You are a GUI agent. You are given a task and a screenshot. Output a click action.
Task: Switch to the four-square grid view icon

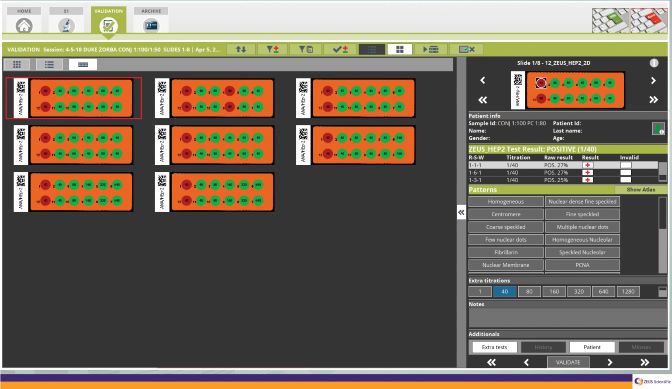[399, 49]
